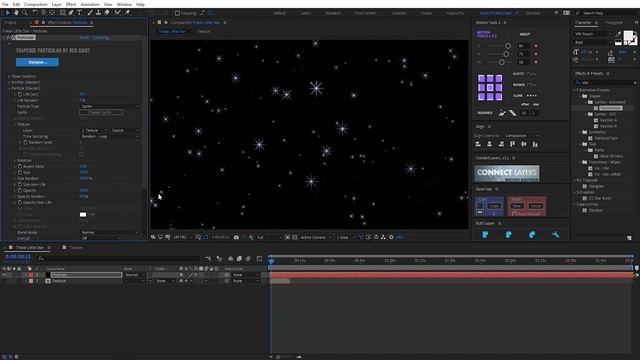The width and height of the screenshot is (640, 360).
Task: Toggle Opacity stopwatch keyframe
Action: [x=20, y=191]
